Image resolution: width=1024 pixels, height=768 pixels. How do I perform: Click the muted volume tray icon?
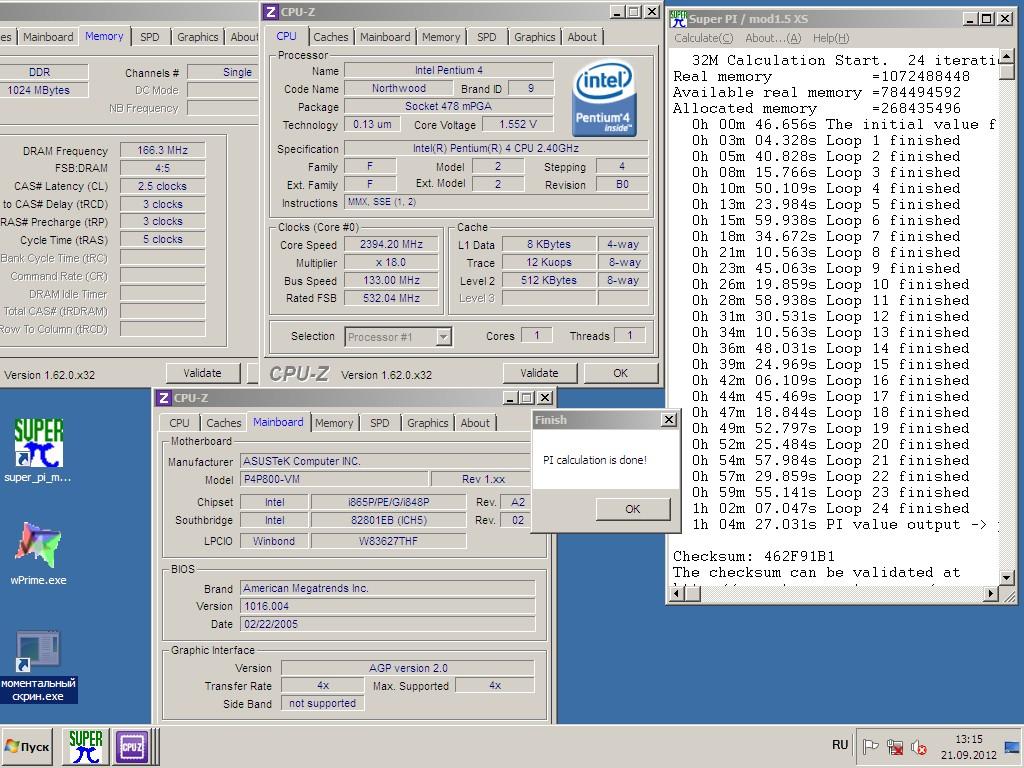pyautogui.click(x=919, y=746)
